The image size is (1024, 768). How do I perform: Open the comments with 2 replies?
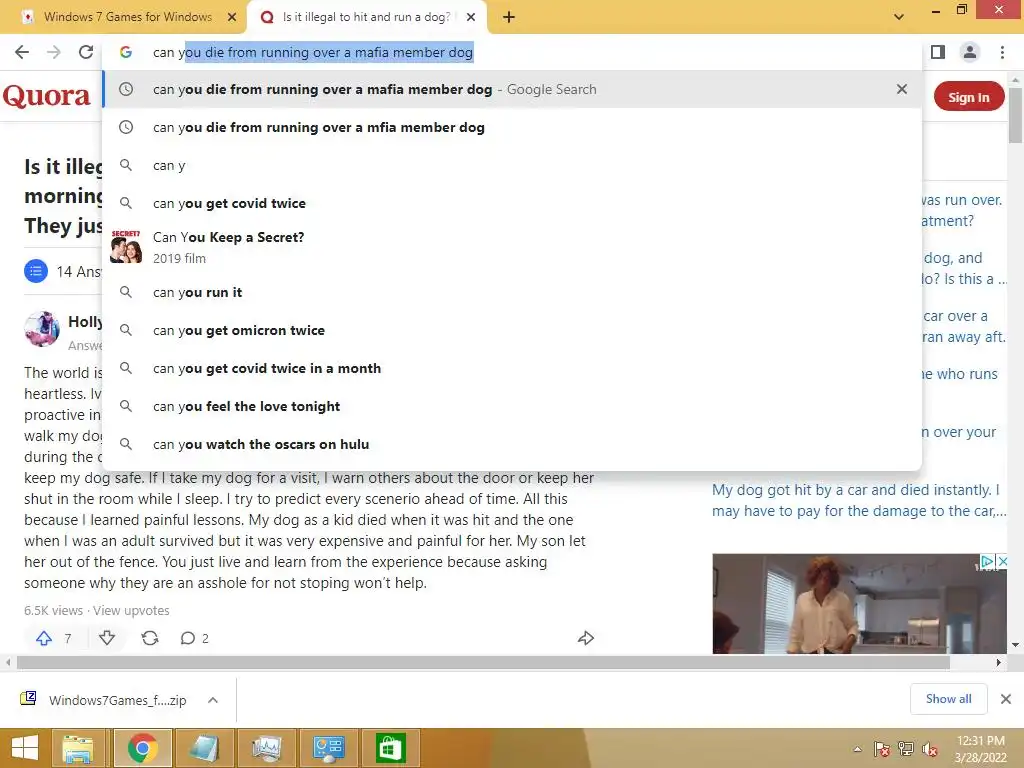195,638
